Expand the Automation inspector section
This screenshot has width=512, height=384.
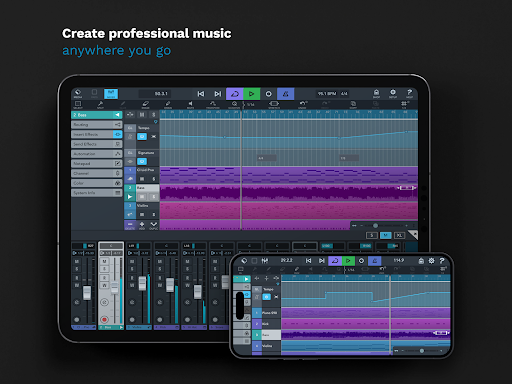(x=97, y=154)
